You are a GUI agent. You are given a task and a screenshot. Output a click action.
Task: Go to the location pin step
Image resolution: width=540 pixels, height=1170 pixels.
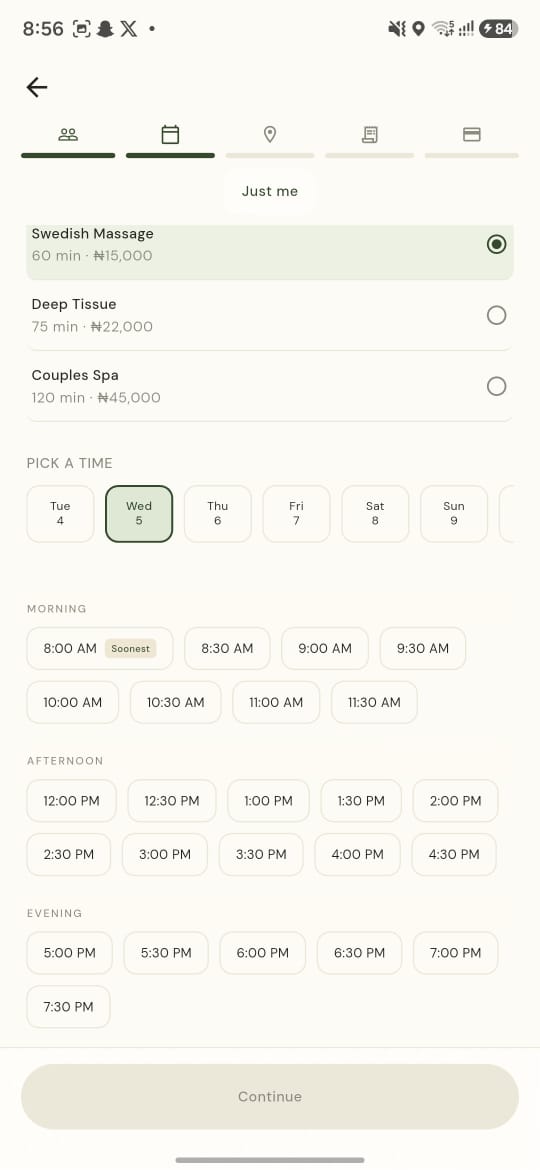coord(270,134)
